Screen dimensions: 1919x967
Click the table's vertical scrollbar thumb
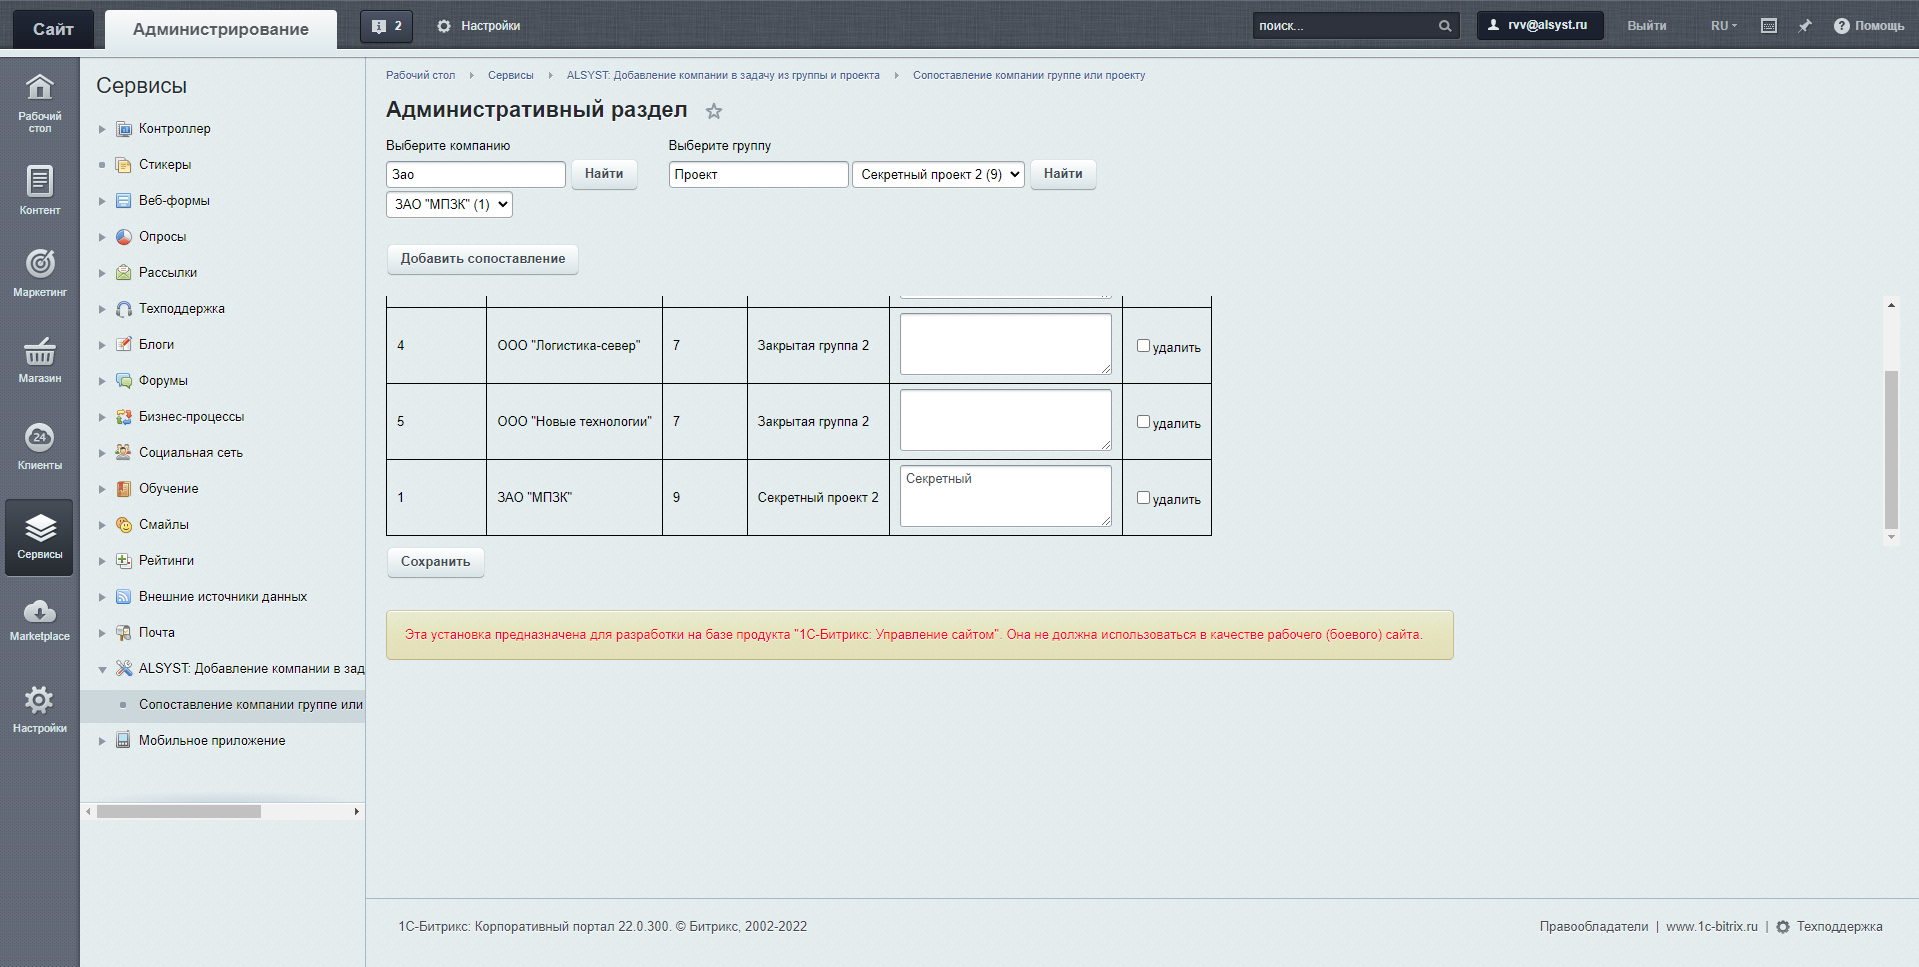(1890, 448)
